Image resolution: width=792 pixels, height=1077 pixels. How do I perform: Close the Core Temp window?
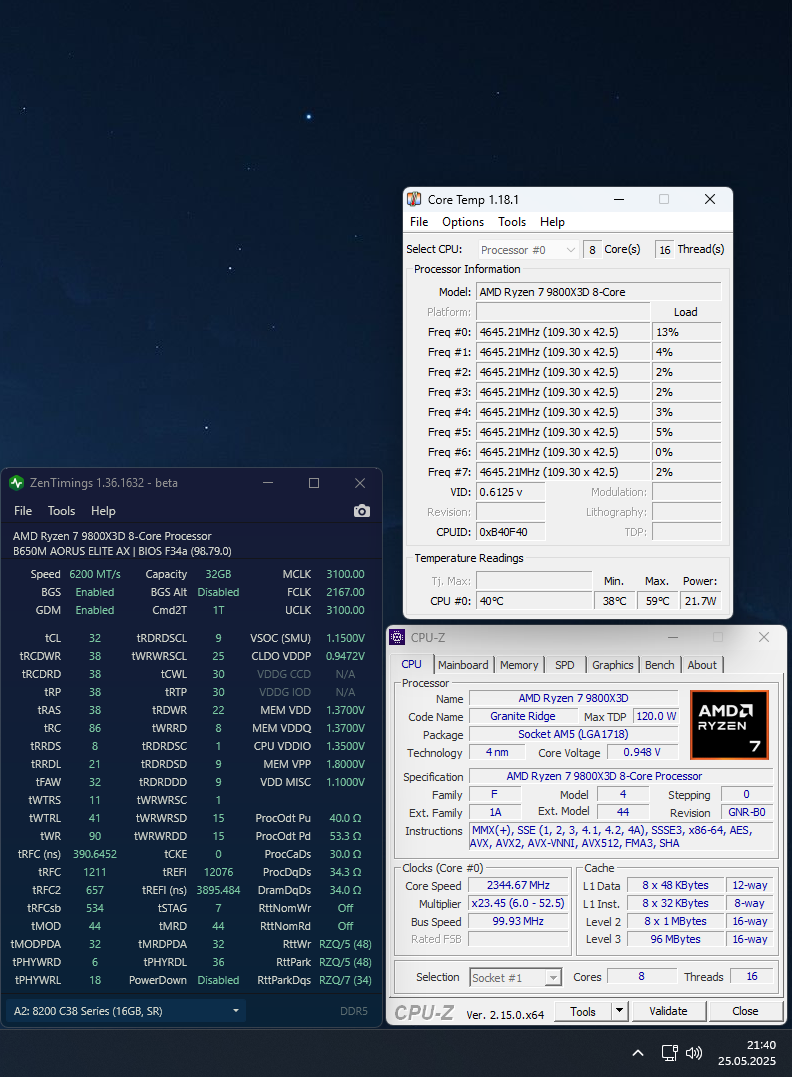click(x=710, y=199)
